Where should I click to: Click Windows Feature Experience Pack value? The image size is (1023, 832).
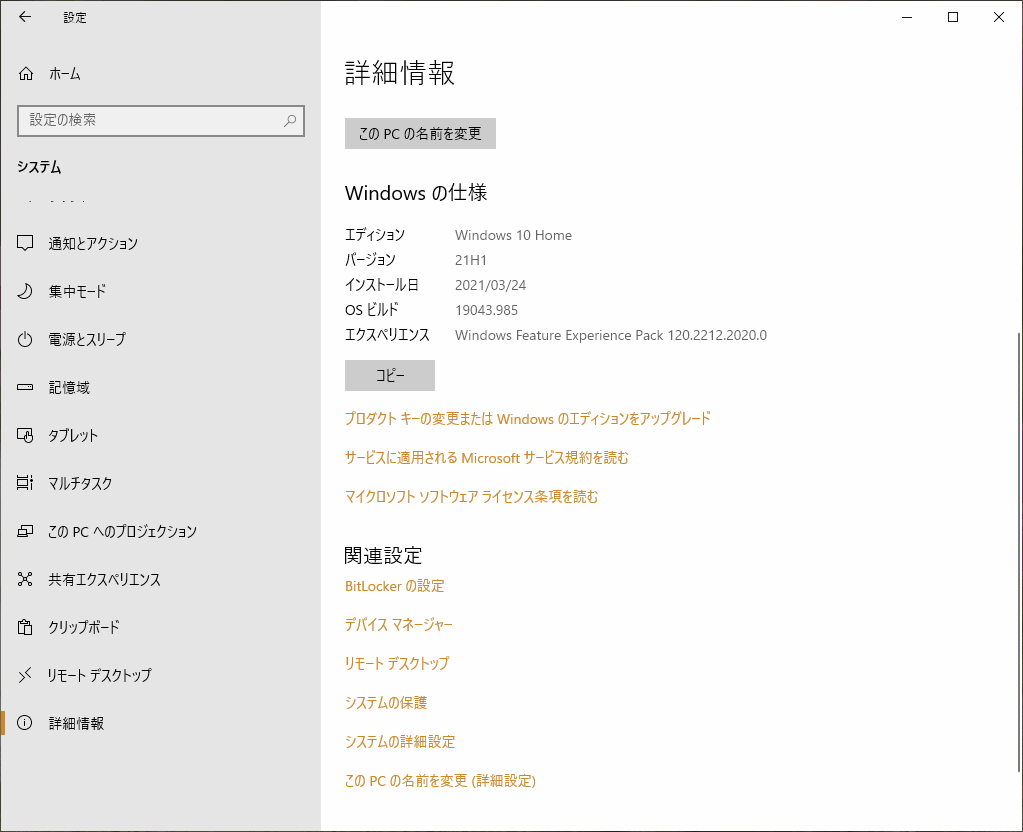pyautogui.click(x=611, y=335)
